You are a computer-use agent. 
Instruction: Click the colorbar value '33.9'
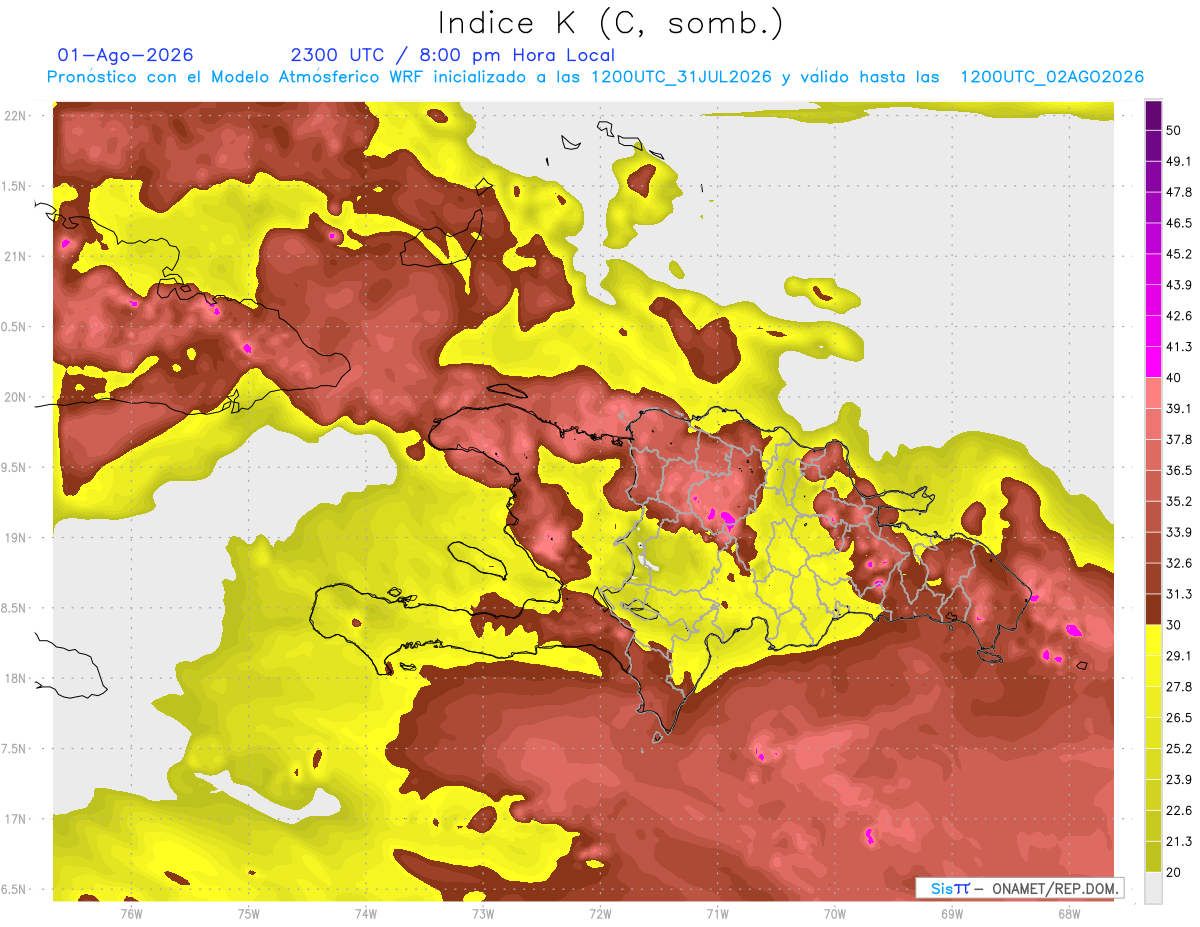pyautogui.click(x=1180, y=532)
